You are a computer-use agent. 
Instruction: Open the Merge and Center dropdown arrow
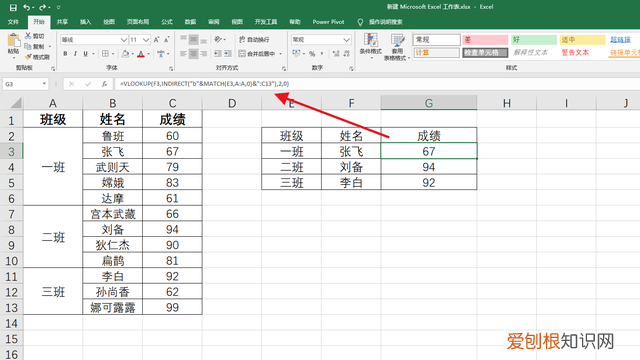pyautogui.click(x=280, y=53)
